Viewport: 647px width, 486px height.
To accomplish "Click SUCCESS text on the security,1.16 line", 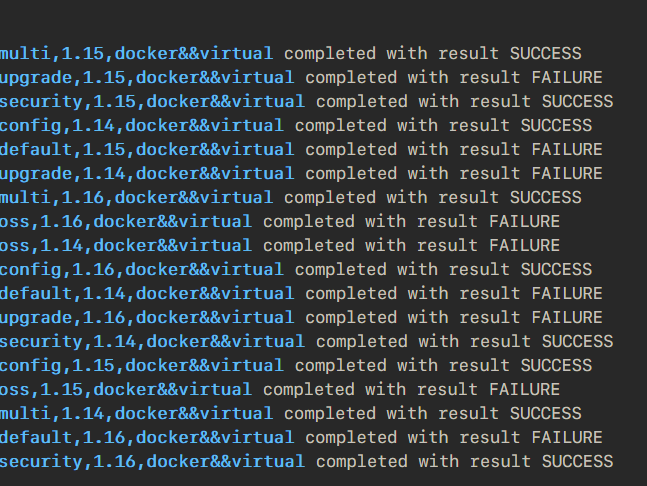I will point(578,461).
